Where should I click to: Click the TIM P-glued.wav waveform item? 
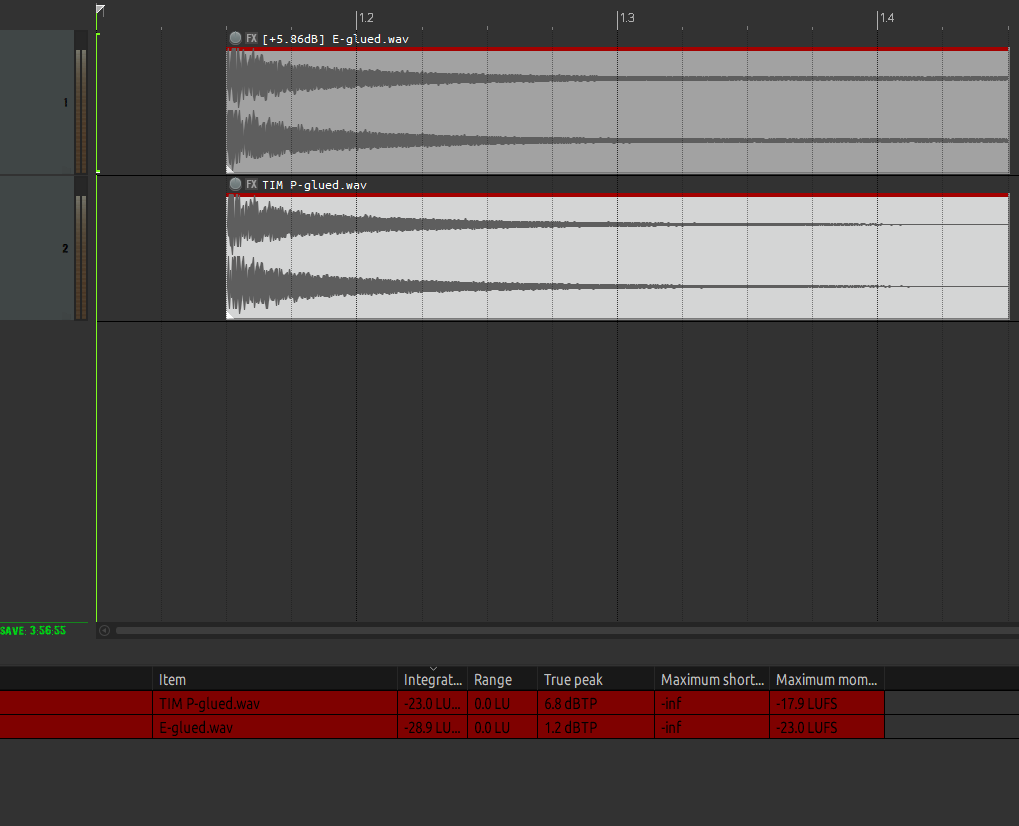click(x=617, y=257)
